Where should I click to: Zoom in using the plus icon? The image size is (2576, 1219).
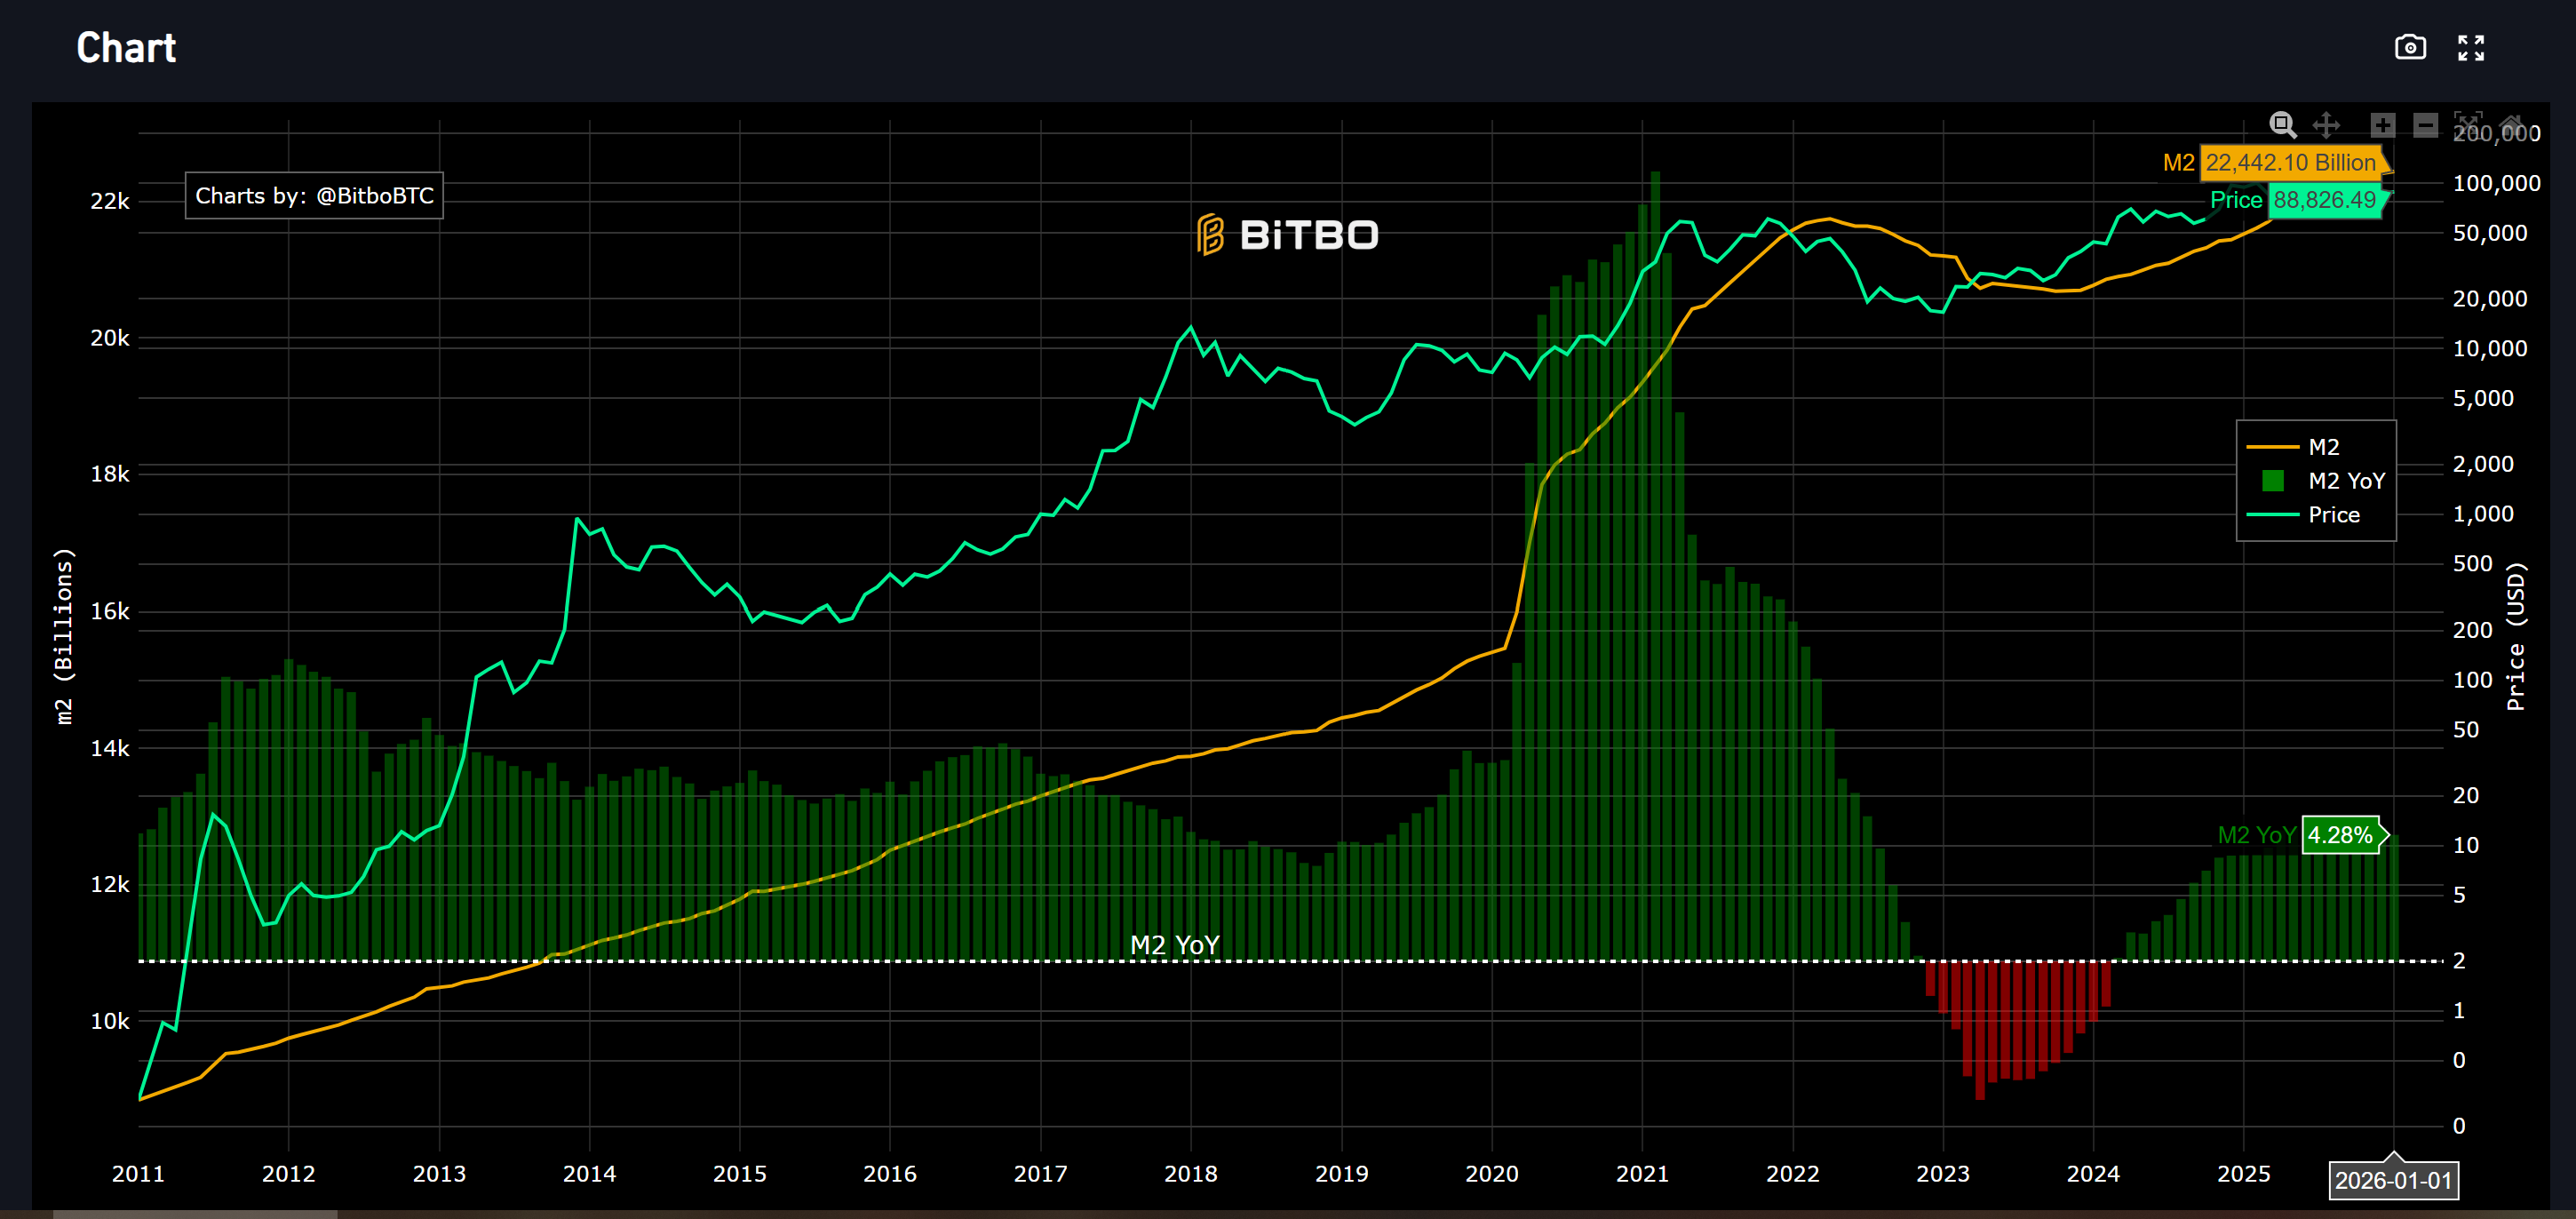tap(2384, 124)
